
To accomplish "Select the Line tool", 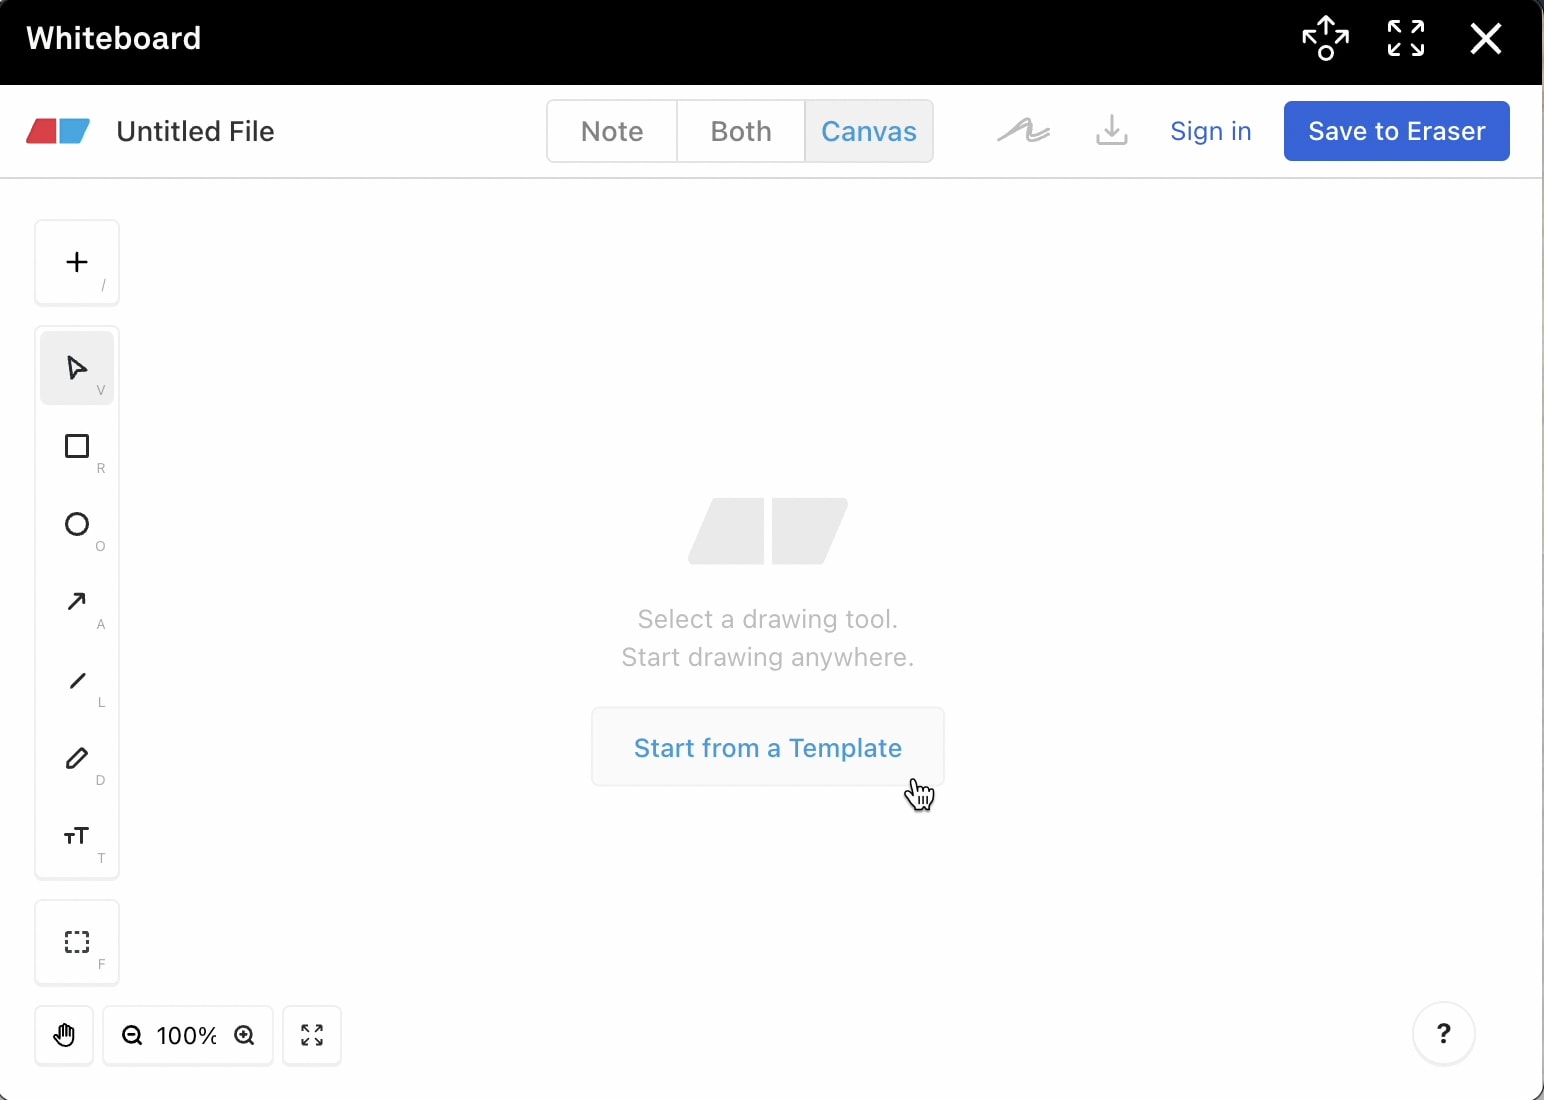I will click(x=76, y=683).
